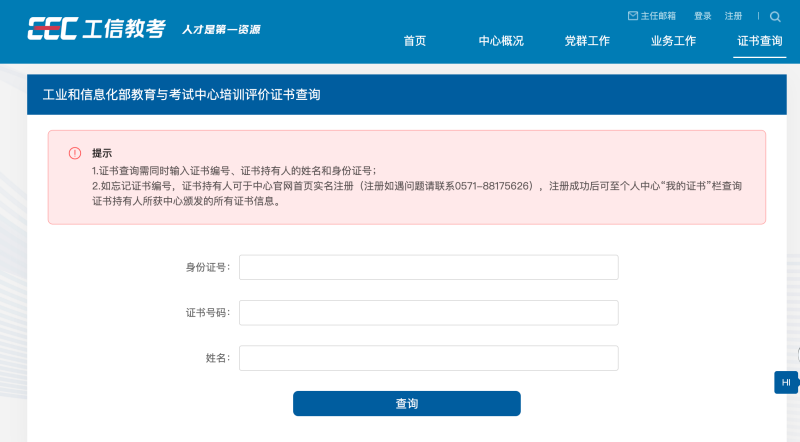Click the 主任邮箱 text label
Screen dimensions: 800x442
pos(658,16)
